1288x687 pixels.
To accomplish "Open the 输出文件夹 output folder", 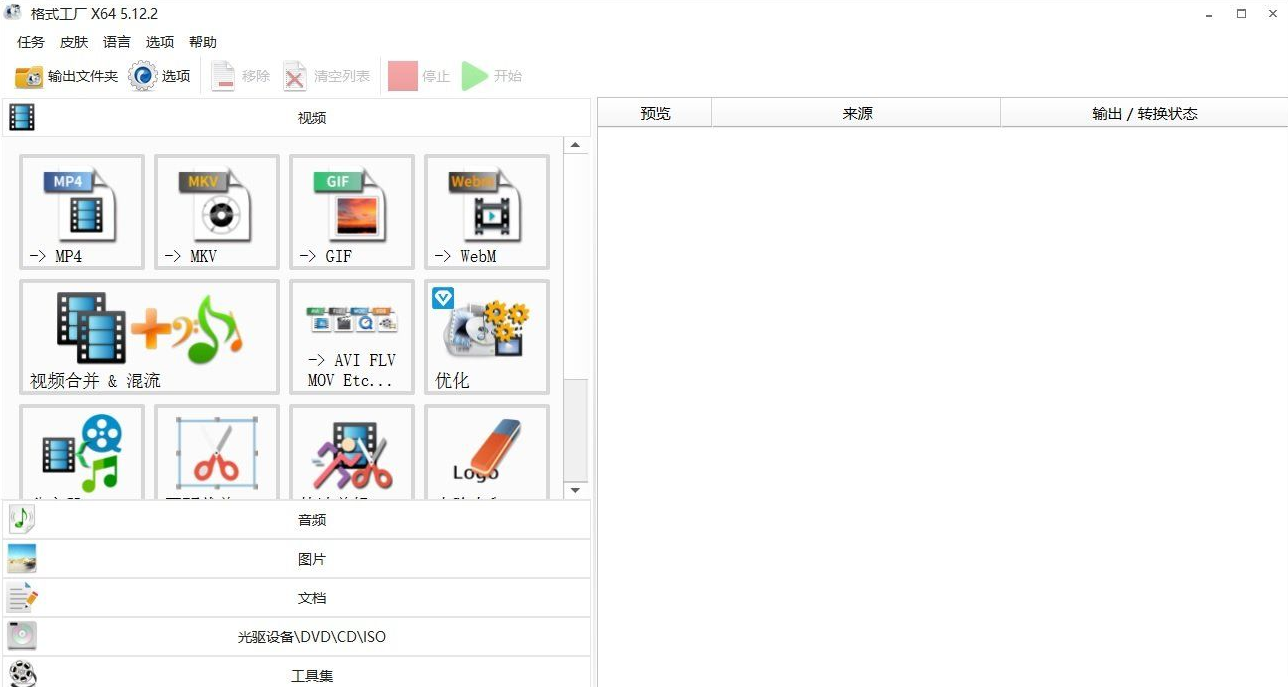I will [x=66, y=75].
